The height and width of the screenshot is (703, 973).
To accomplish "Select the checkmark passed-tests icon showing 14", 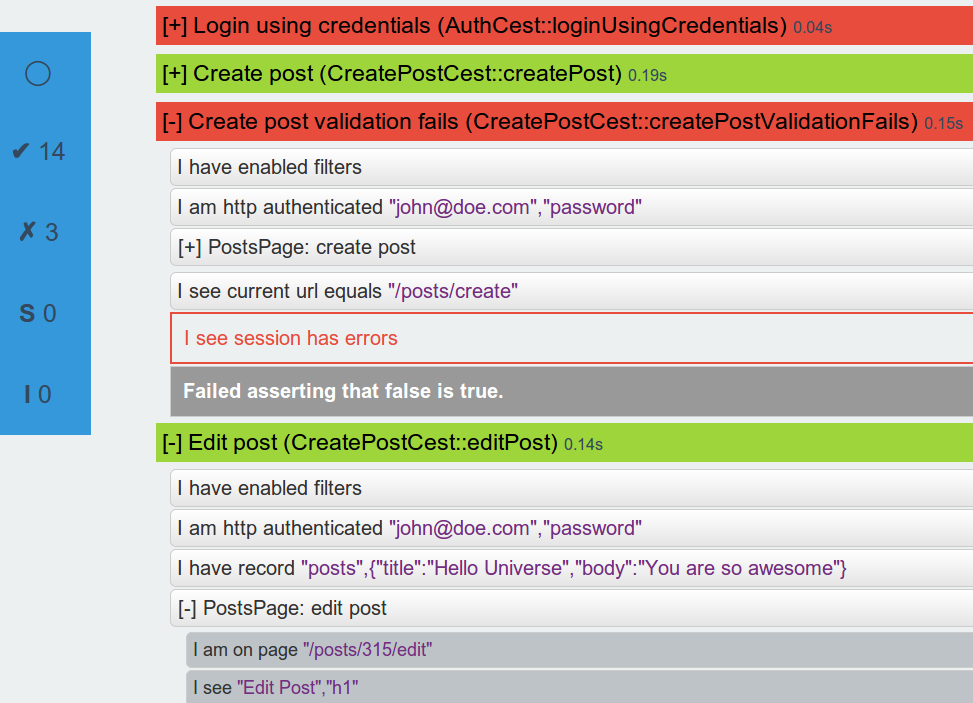I will point(36,151).
